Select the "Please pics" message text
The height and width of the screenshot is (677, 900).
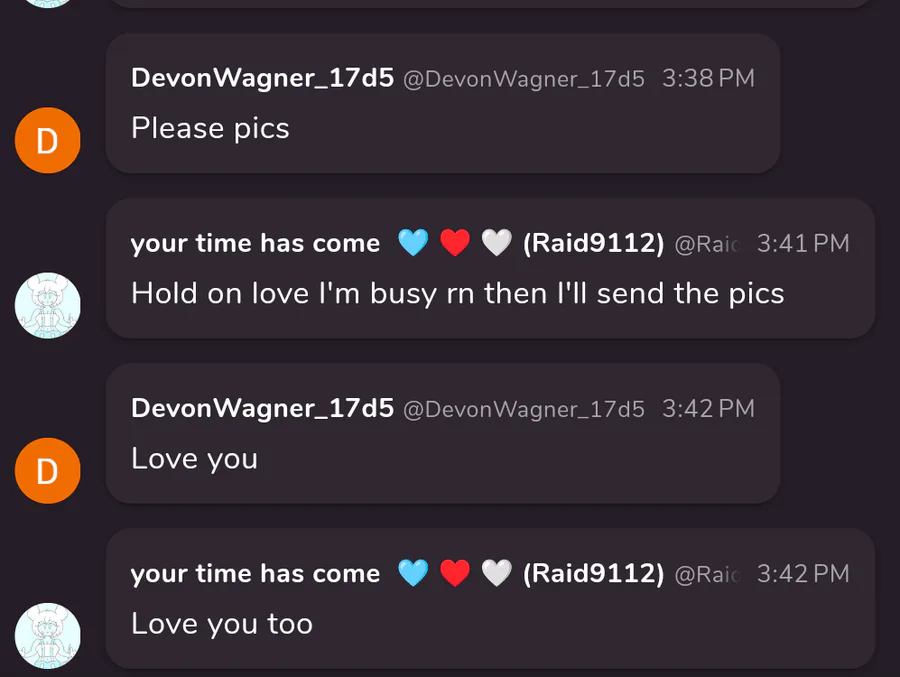[x=210, y=129]
